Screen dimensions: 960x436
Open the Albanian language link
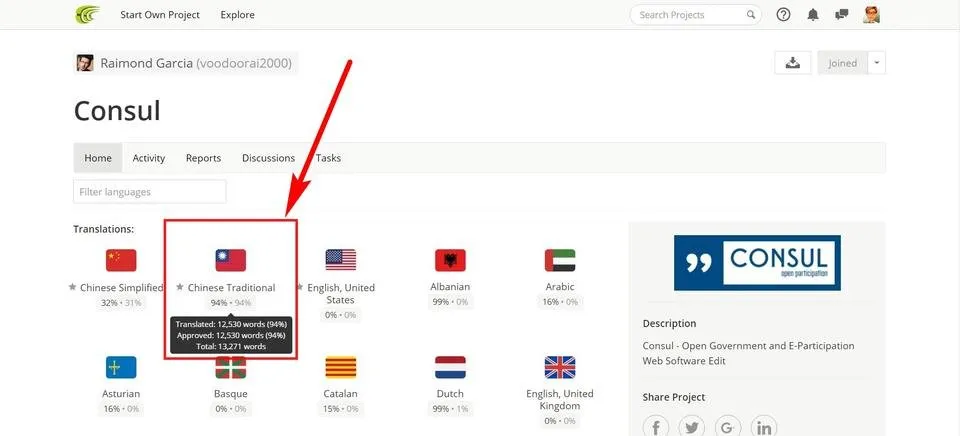450,287
